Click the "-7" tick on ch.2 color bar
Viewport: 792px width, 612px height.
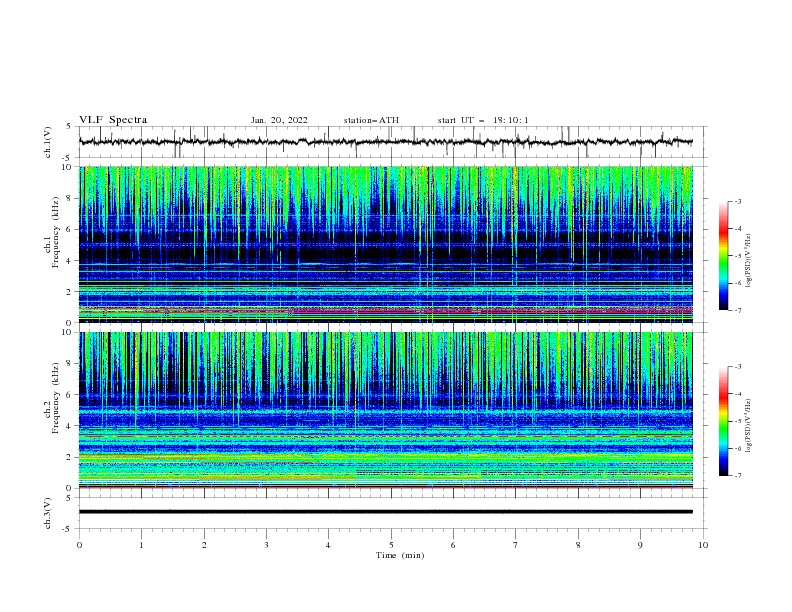click(x=738, y=476)
